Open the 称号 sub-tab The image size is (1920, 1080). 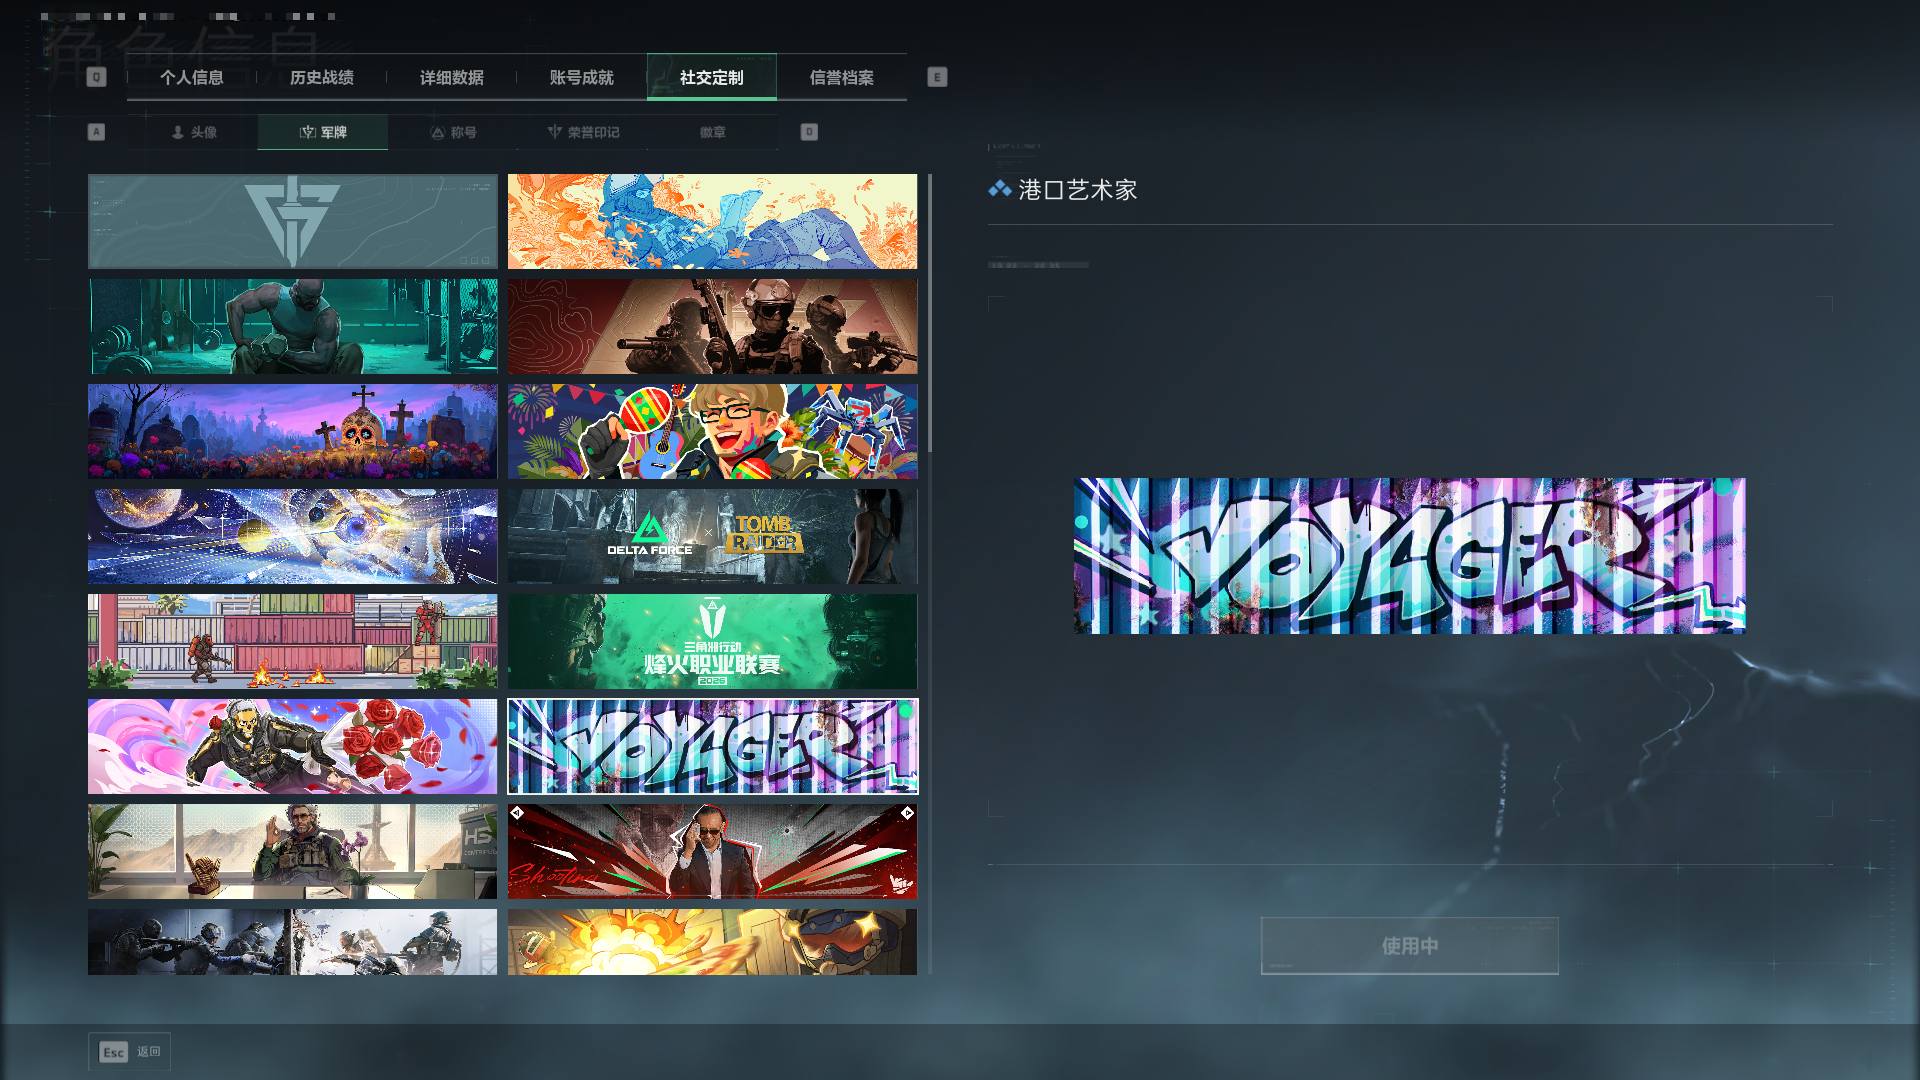[x=453, y=132]
